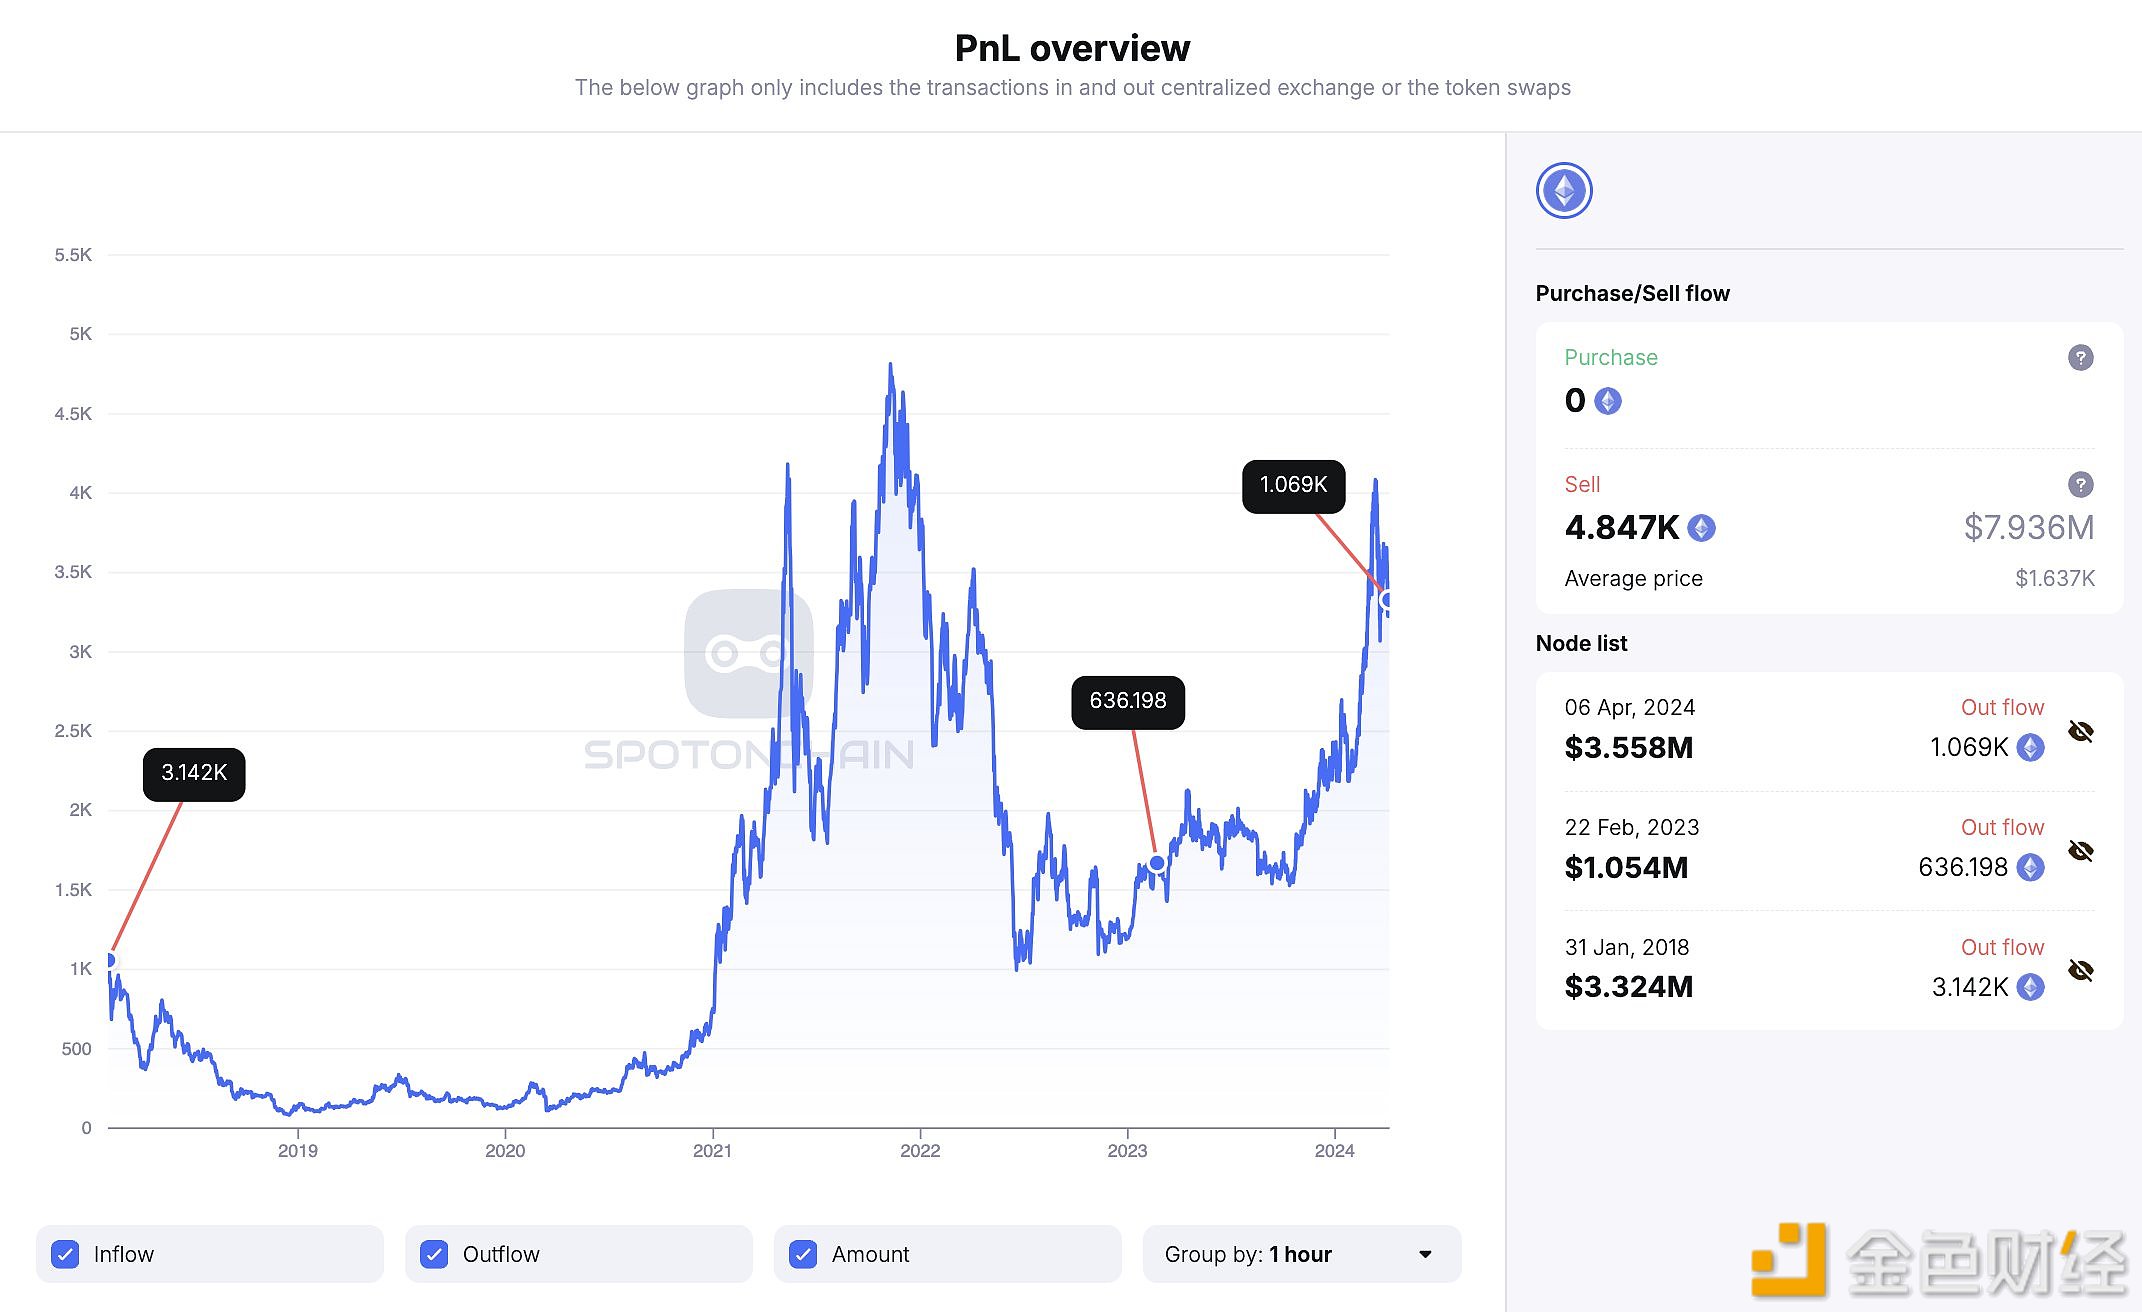Hide the 22 Feb, 2023 outflow node

tap(2080, 851)
